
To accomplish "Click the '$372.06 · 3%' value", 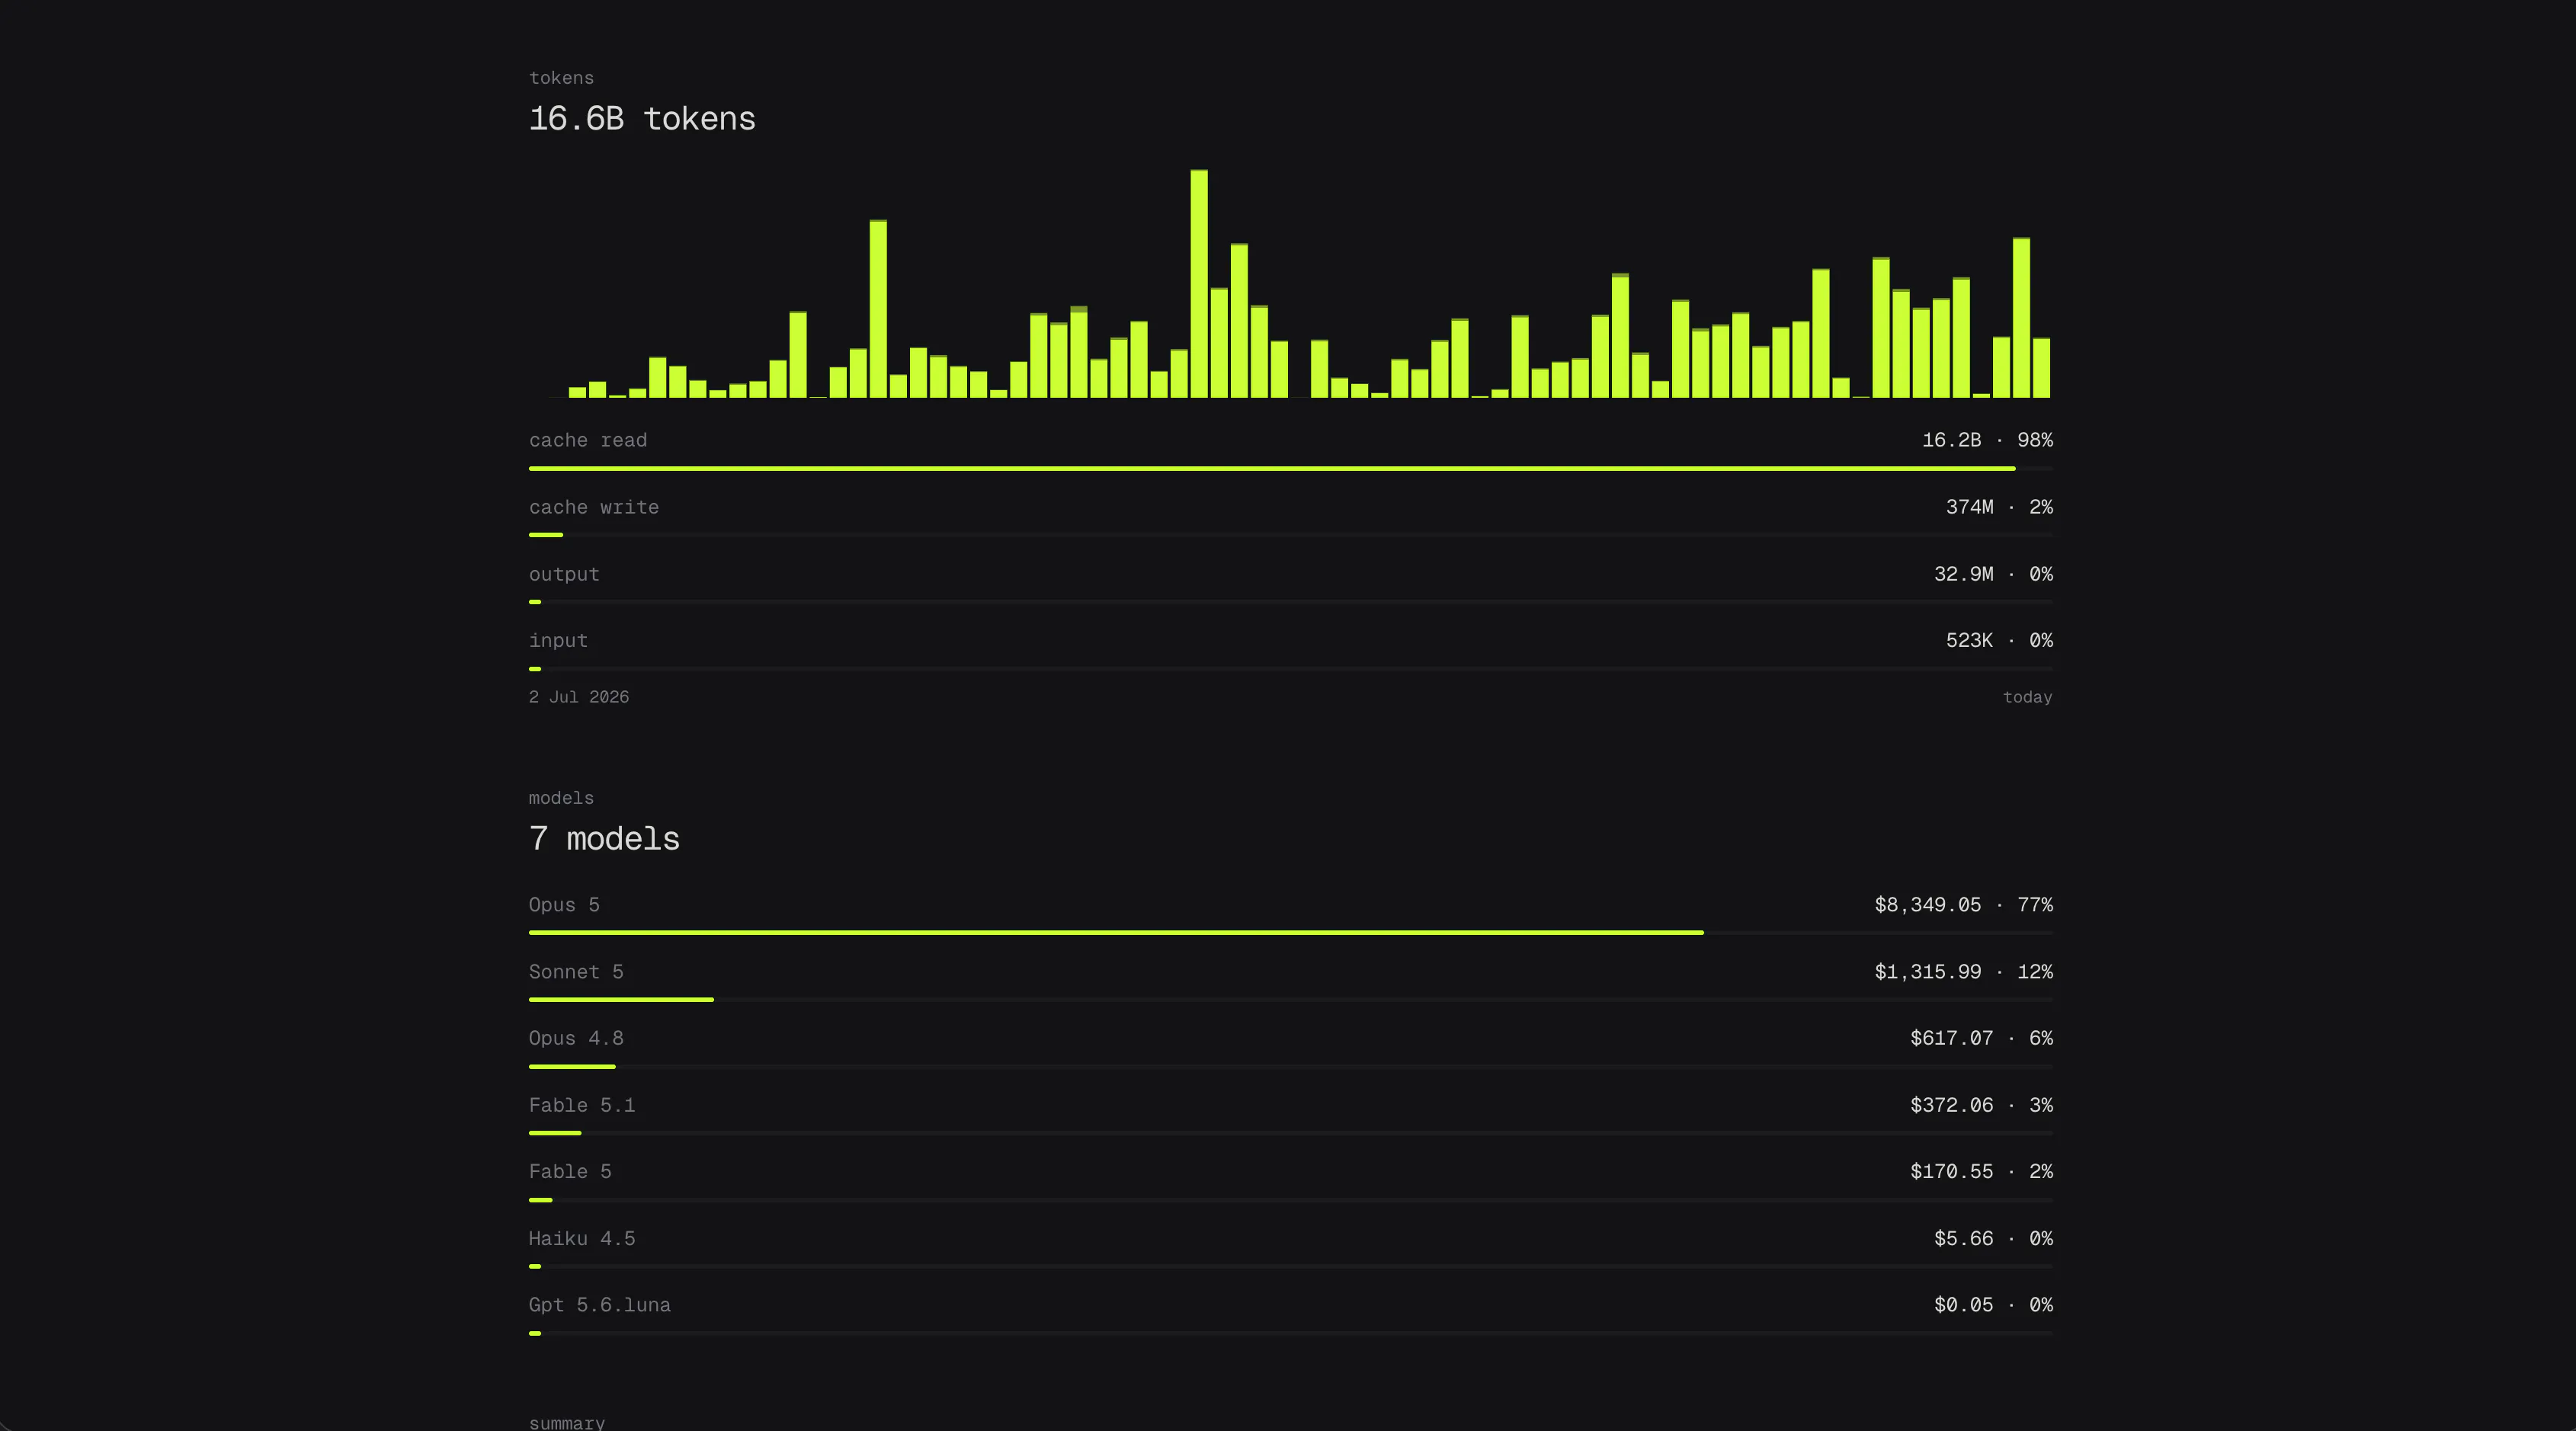I will click(x=1981, y=1105).
